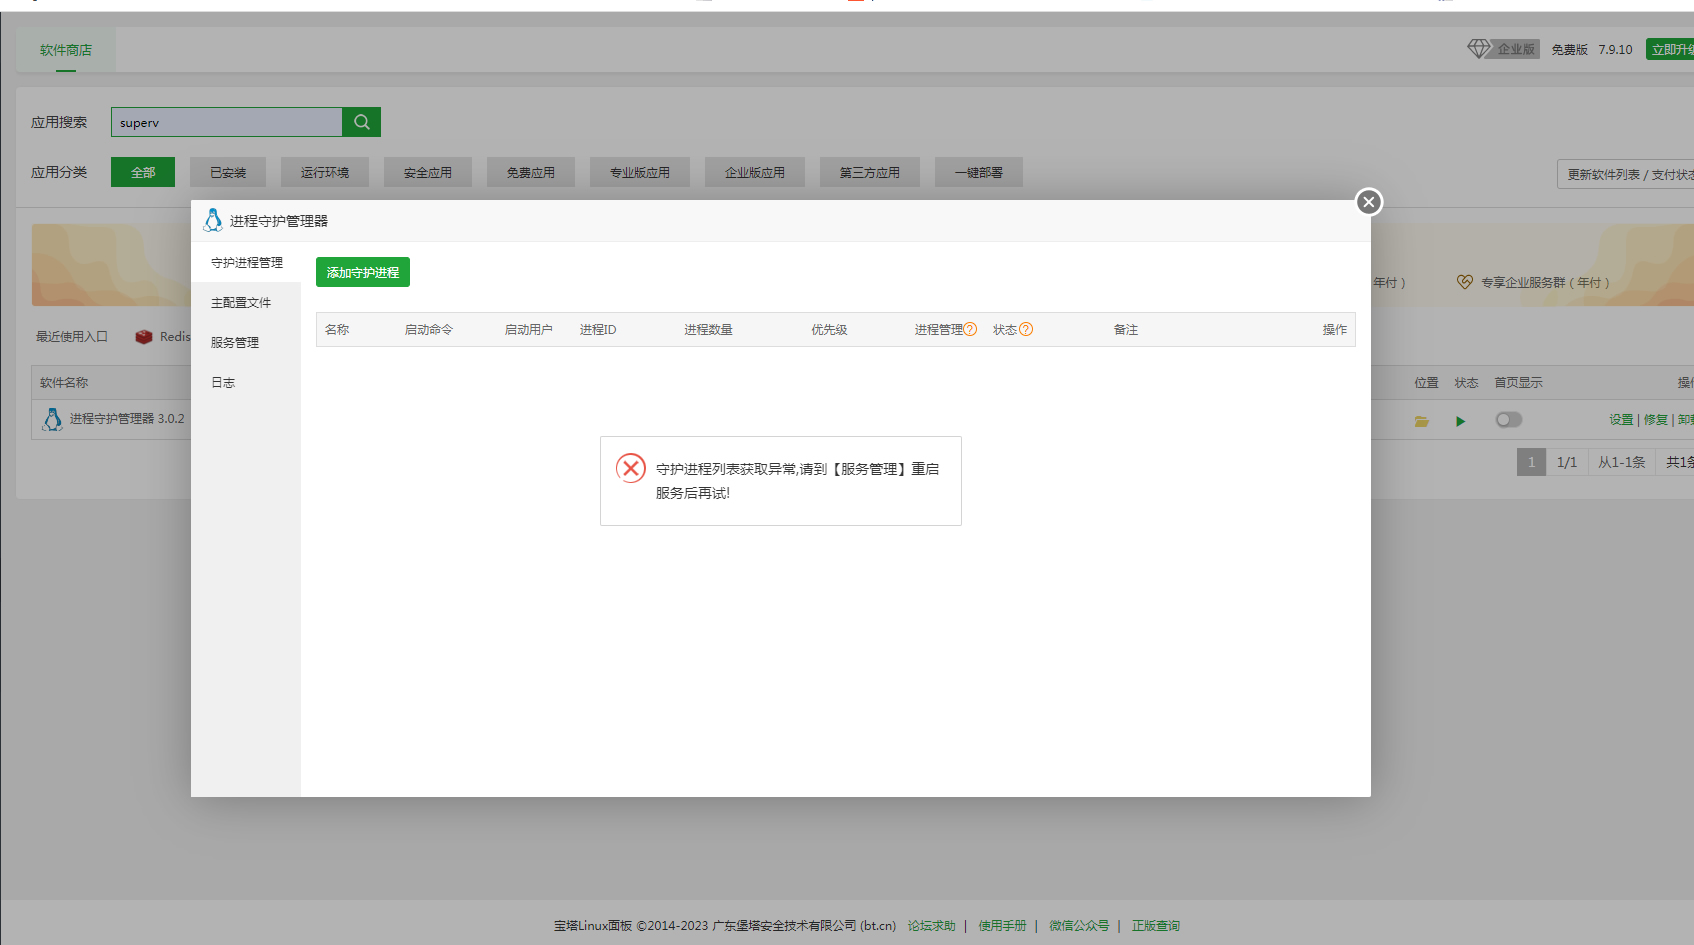Open the 论坛求助 link
The height and width of the screenshot is (945, 1694).
point(931,926)
